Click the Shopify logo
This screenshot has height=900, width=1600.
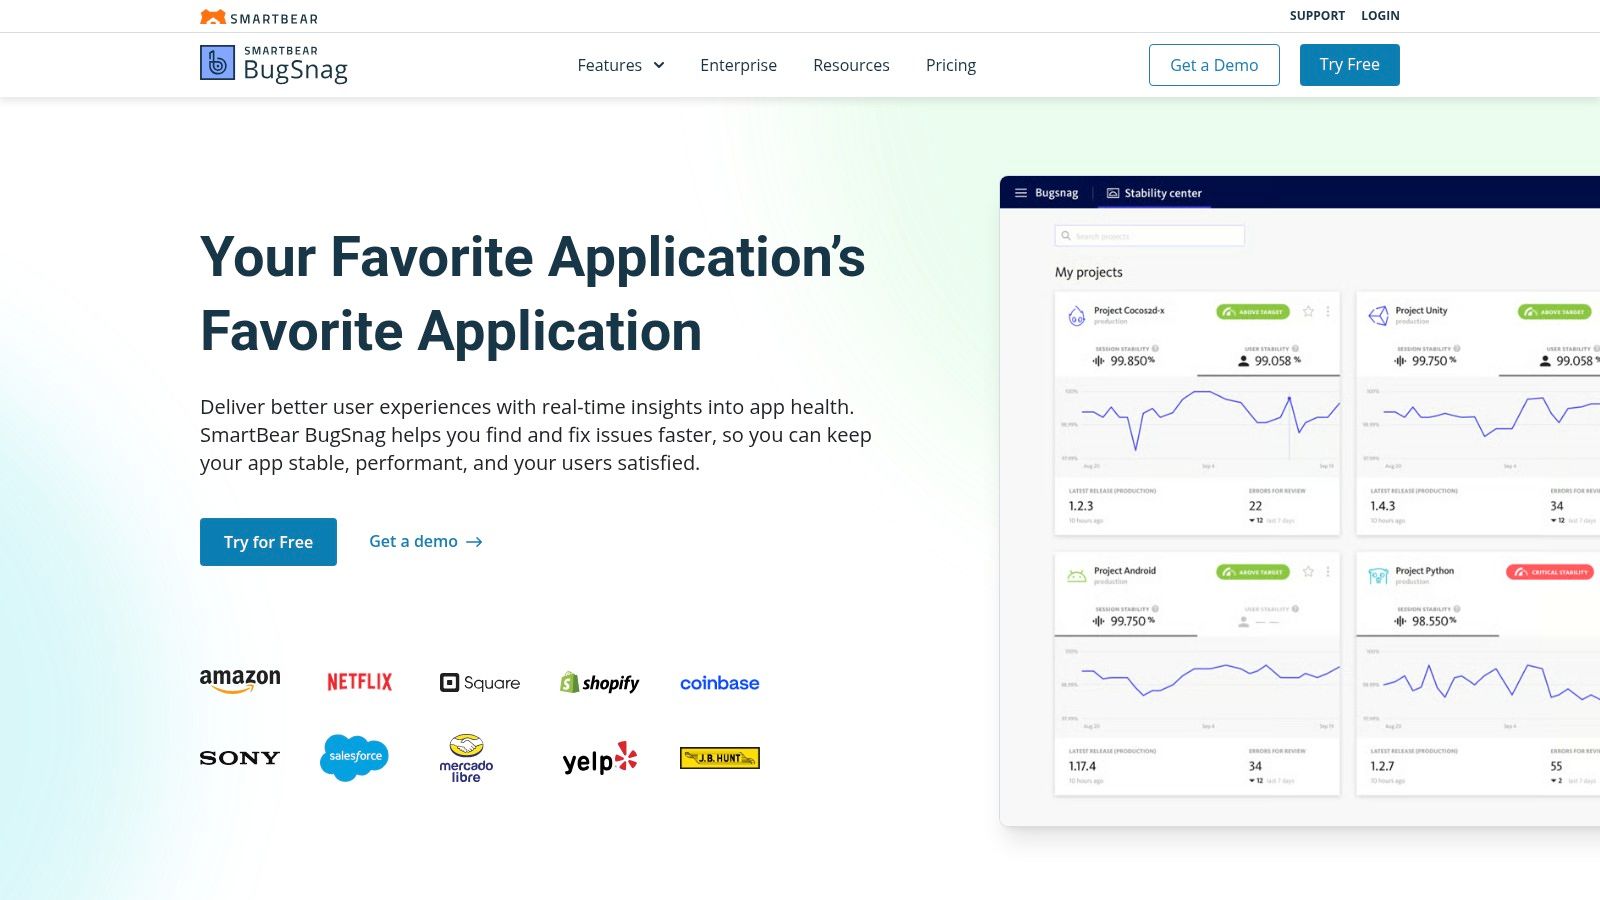(599, 683)
